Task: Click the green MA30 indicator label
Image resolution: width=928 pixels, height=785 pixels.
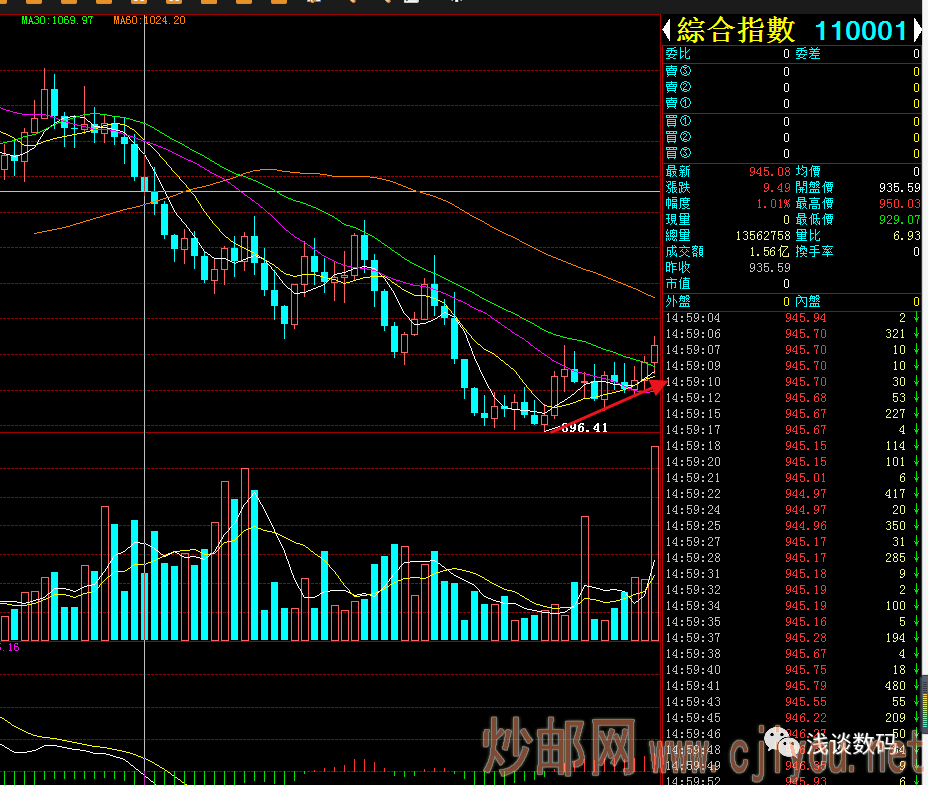Action: click(57, 20)
